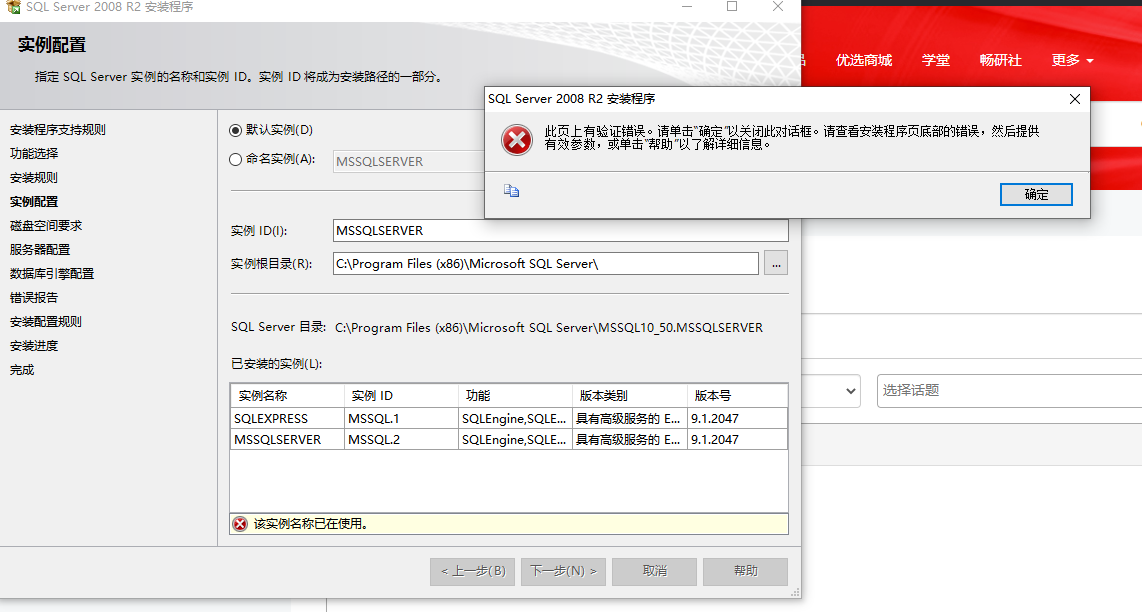Open the 磁盘空间要求 step
Screen dimensions: 1142x612
pyautogui.click(x=46, y=226)
